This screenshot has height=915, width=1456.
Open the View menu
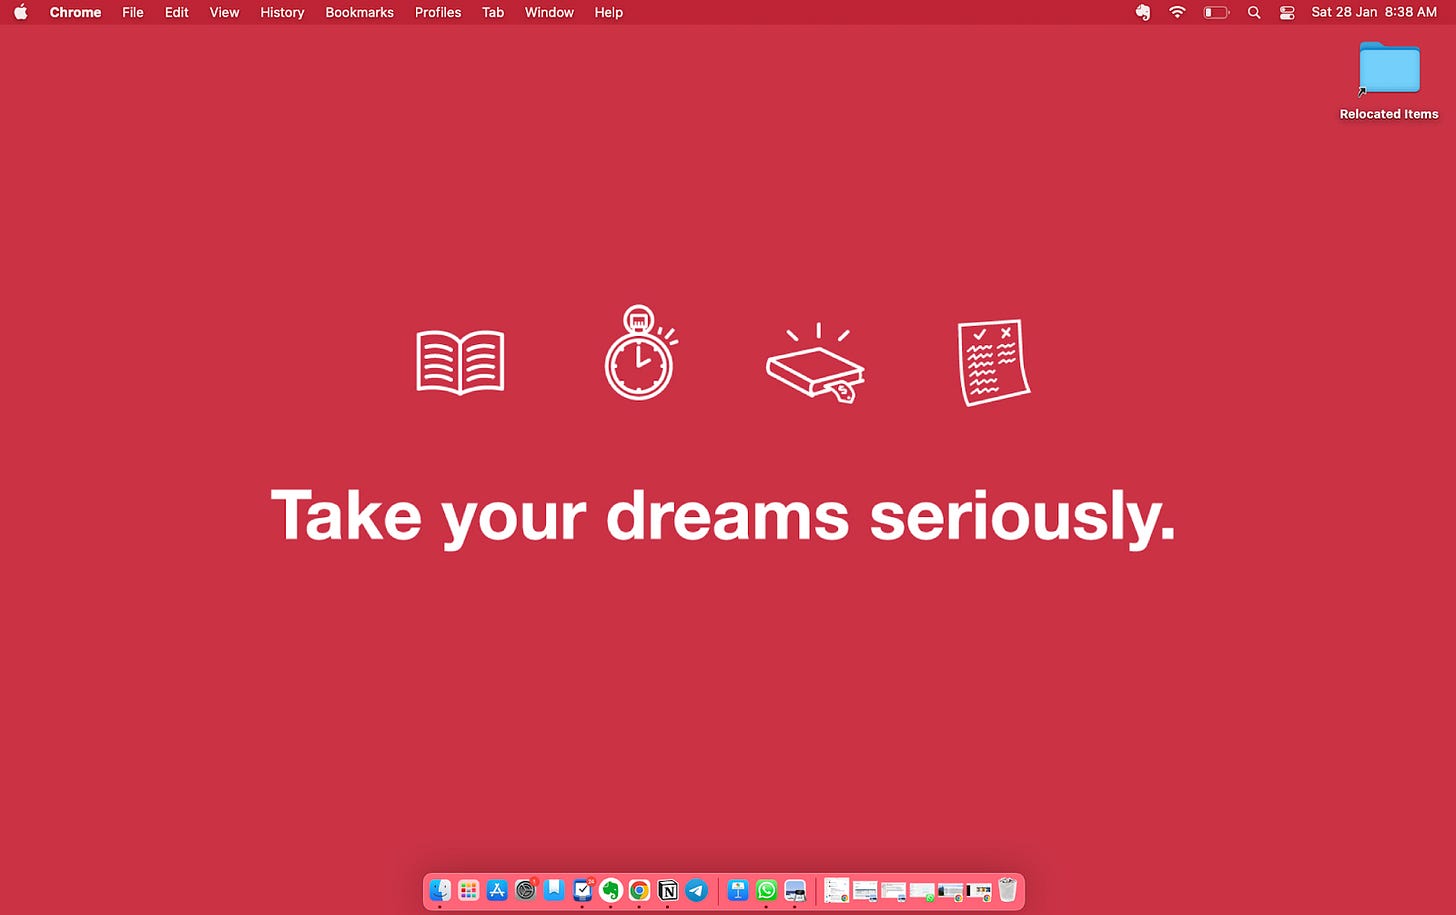(224, 12)
